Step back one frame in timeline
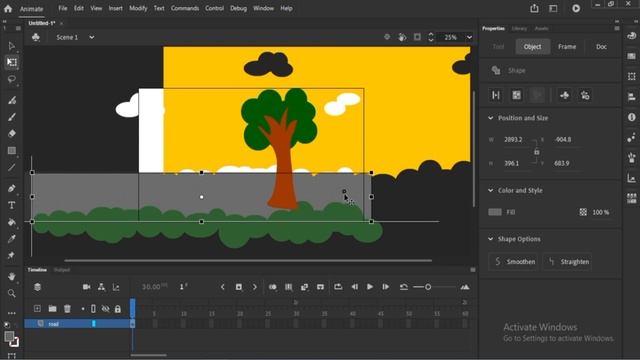 coord(354,287)
